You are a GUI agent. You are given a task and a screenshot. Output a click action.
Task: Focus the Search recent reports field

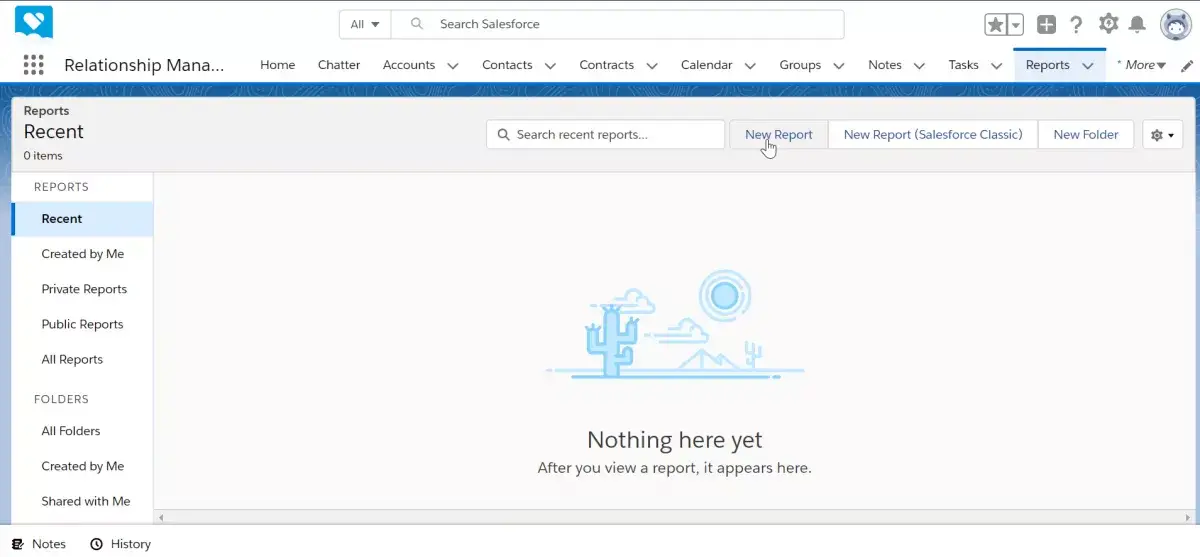606,134
